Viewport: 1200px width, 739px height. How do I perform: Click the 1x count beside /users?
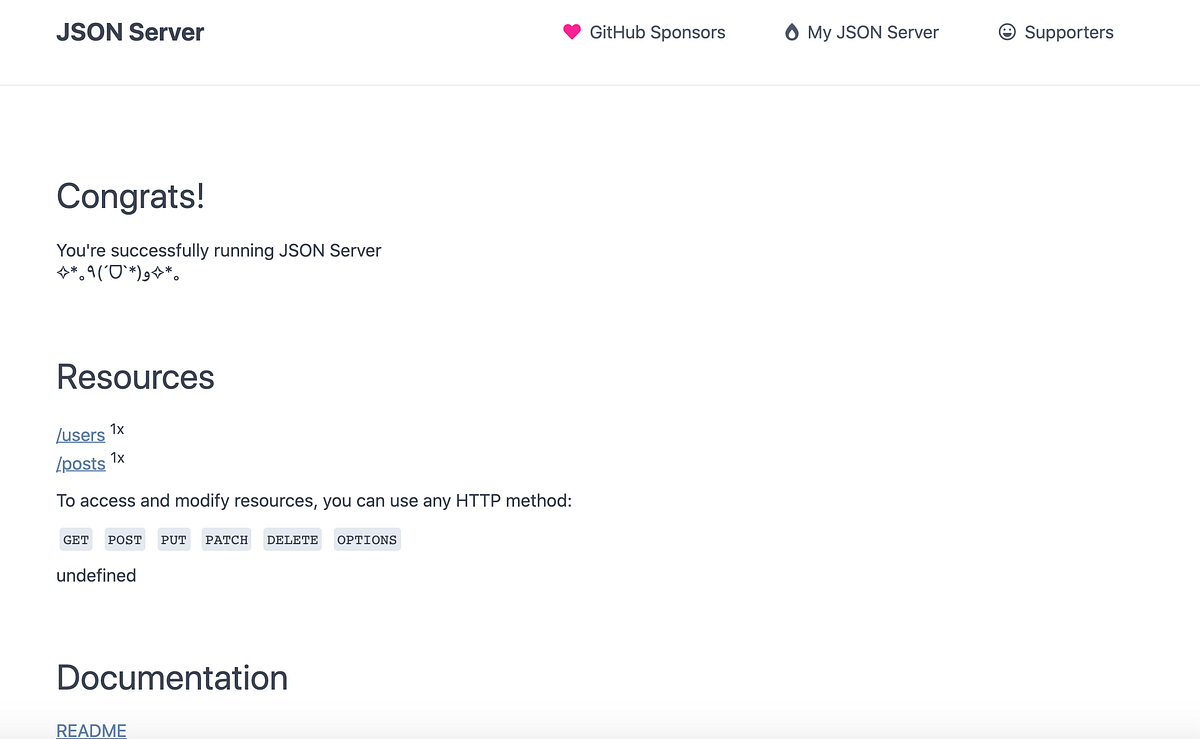pos(117,429)
